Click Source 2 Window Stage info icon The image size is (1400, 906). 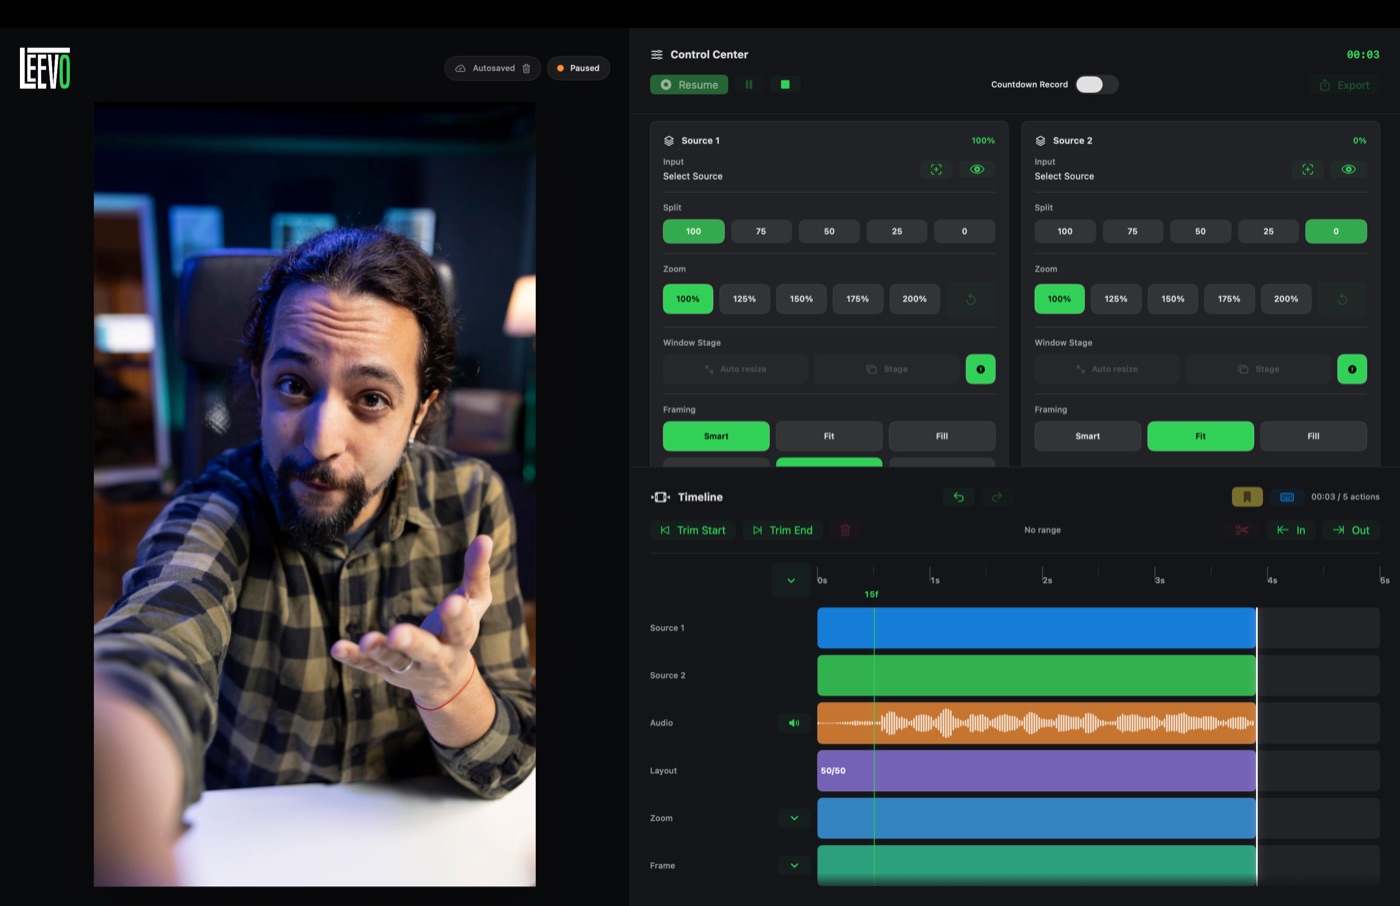click(x=1352, y=369)
